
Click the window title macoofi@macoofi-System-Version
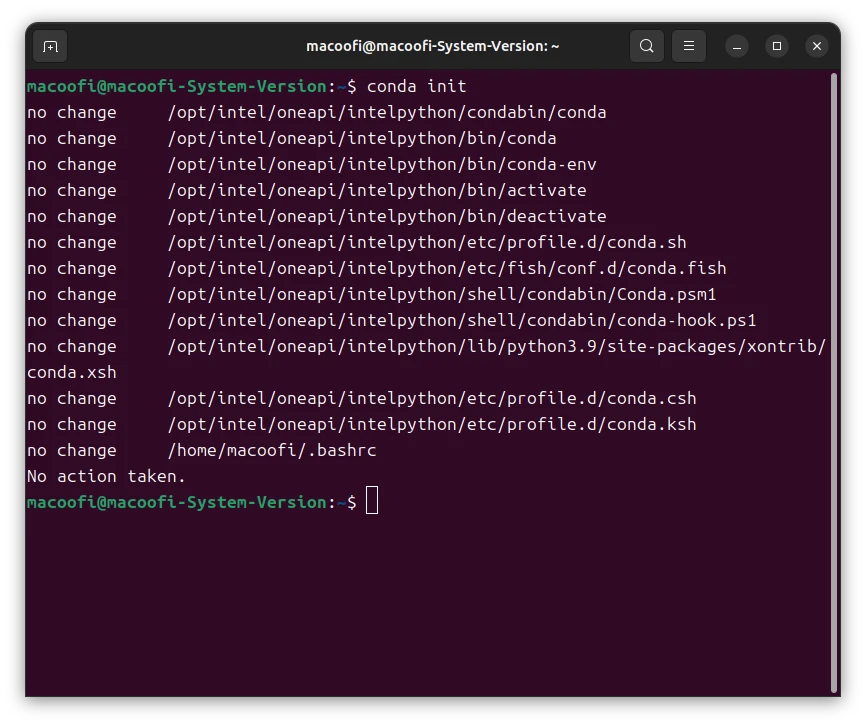click(x=432, y=46)
